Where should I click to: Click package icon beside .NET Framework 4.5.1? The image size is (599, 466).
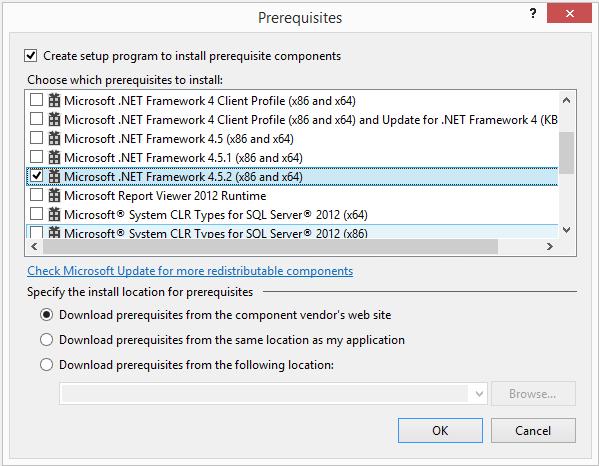point(54,157)
